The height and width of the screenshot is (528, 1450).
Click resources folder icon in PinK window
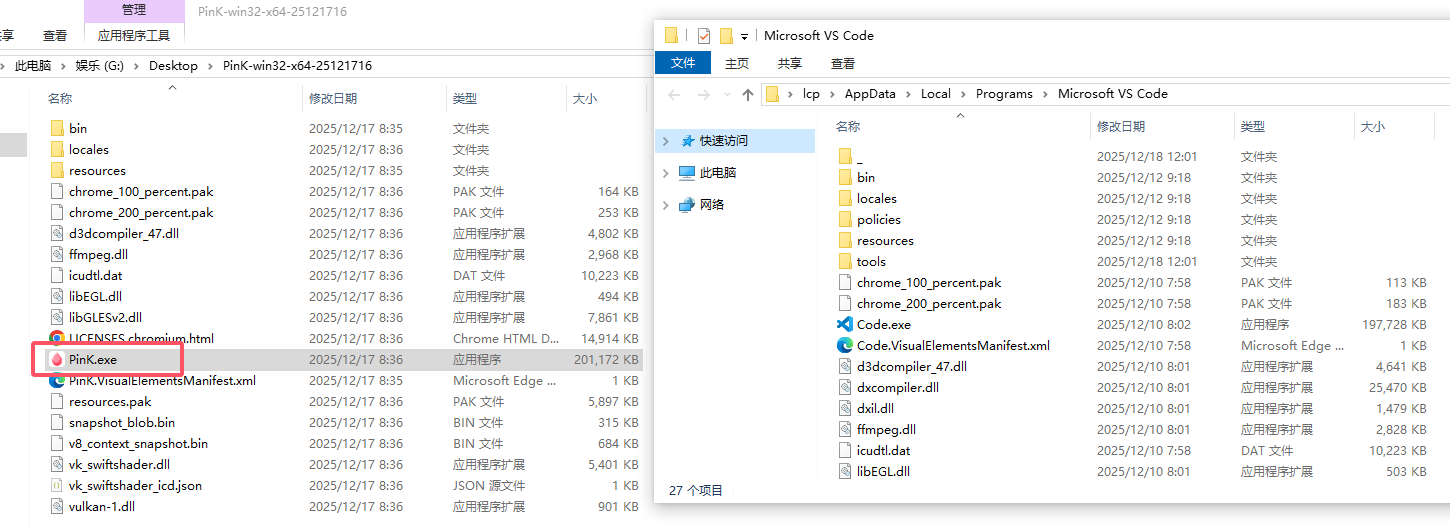(x=57, y=170)
